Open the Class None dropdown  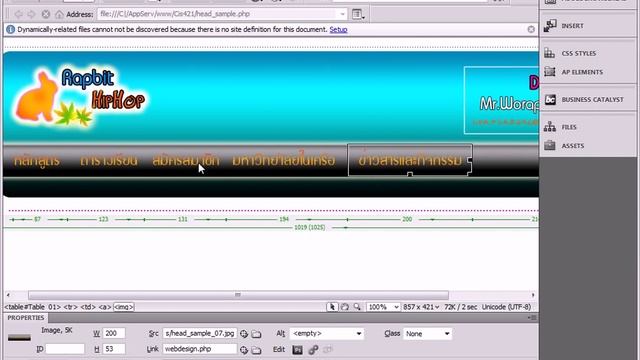point(427,333)
